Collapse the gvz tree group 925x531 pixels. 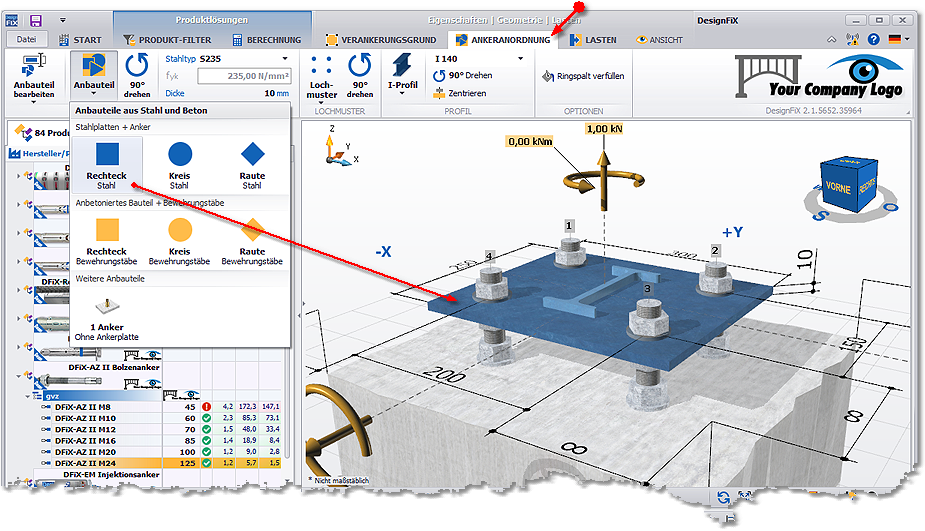pos(27,396)
